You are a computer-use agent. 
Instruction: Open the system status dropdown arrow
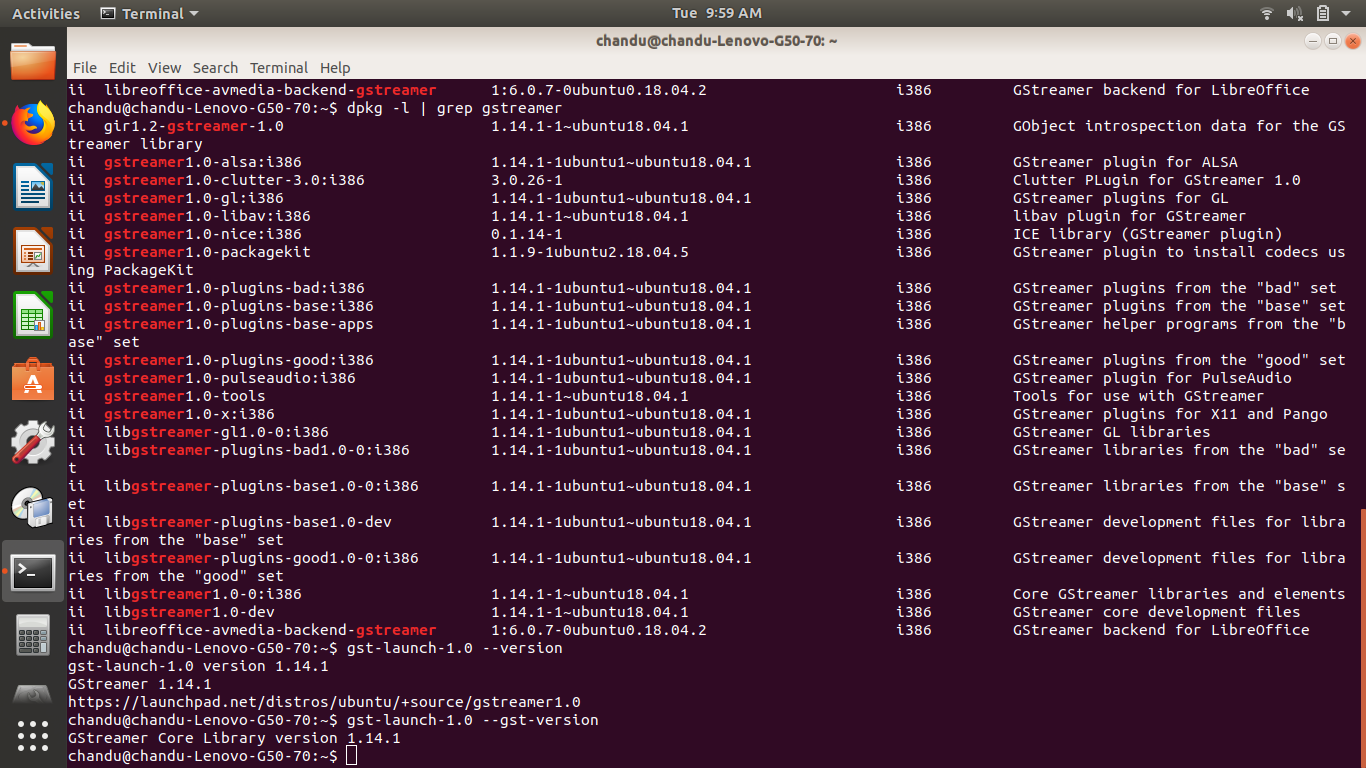click(x=1348, y=13)
